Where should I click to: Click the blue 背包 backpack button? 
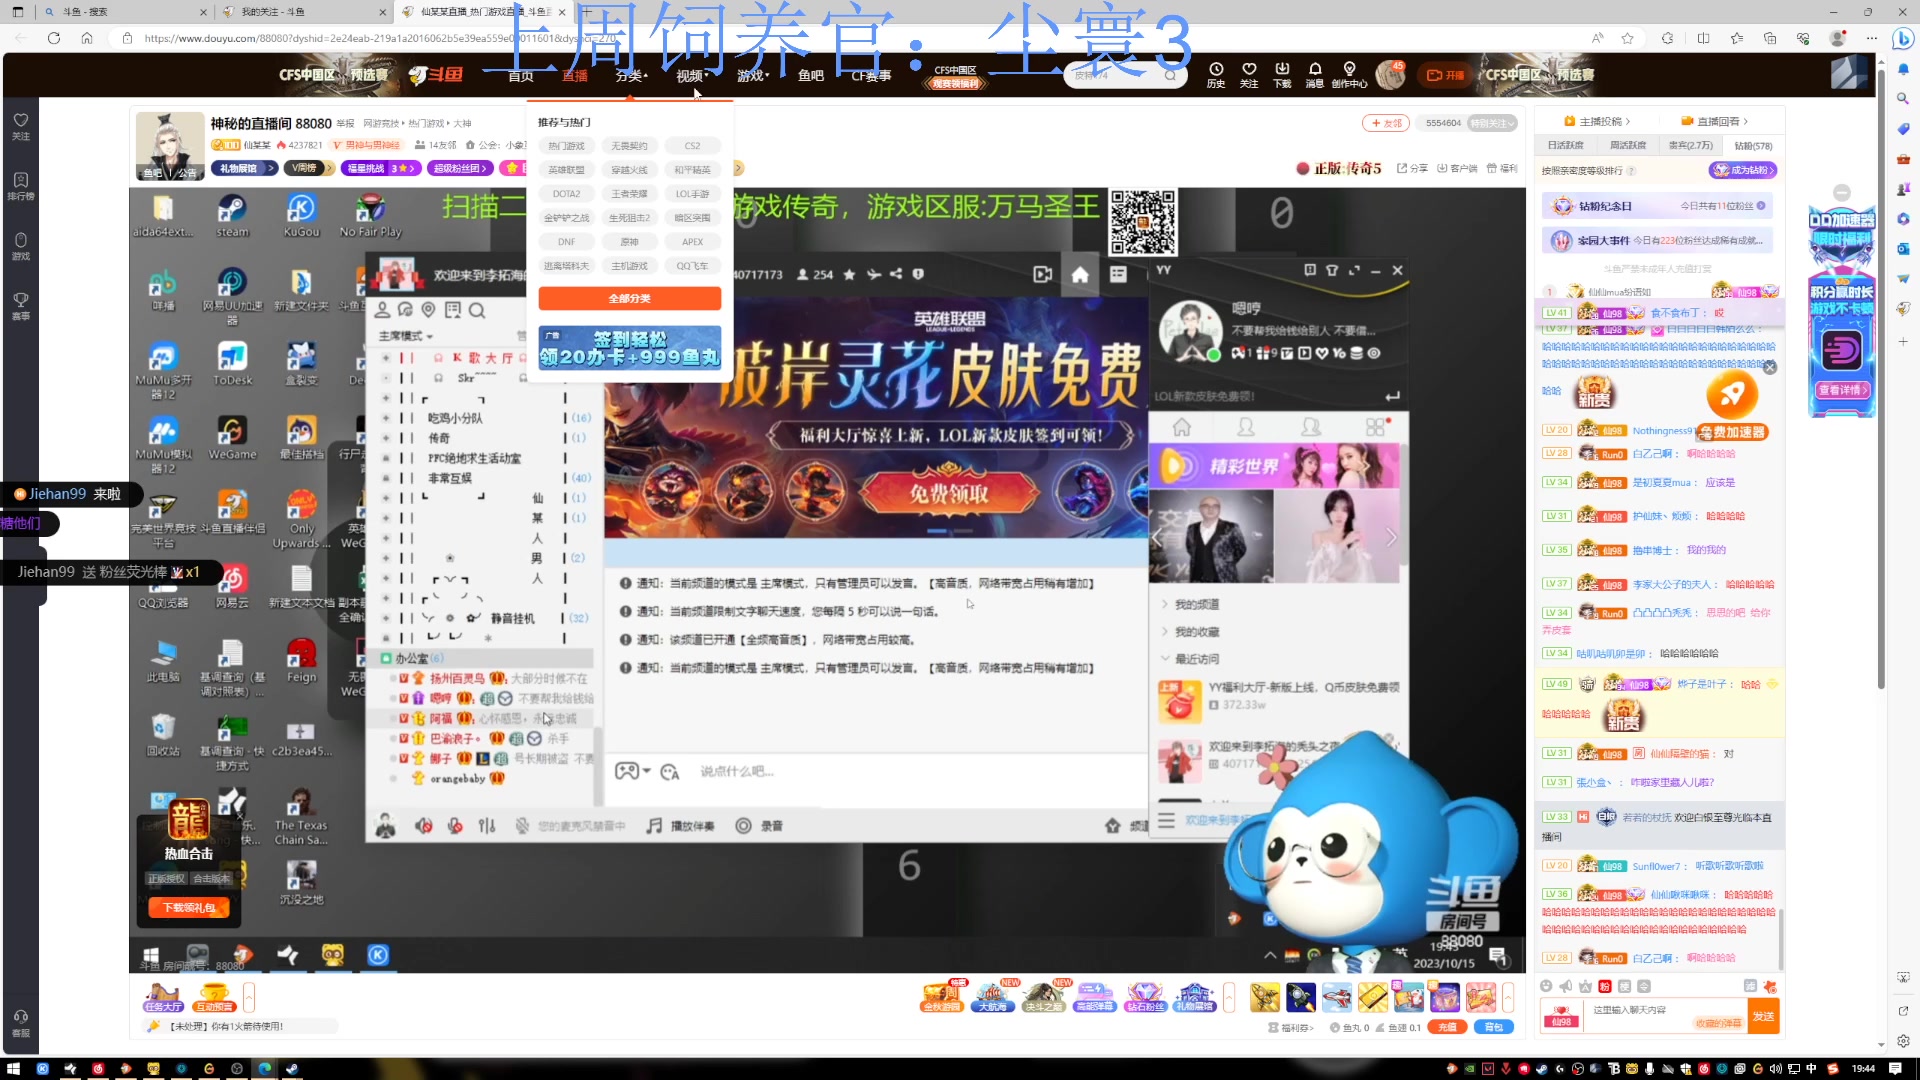(x=1494, y=1027)
